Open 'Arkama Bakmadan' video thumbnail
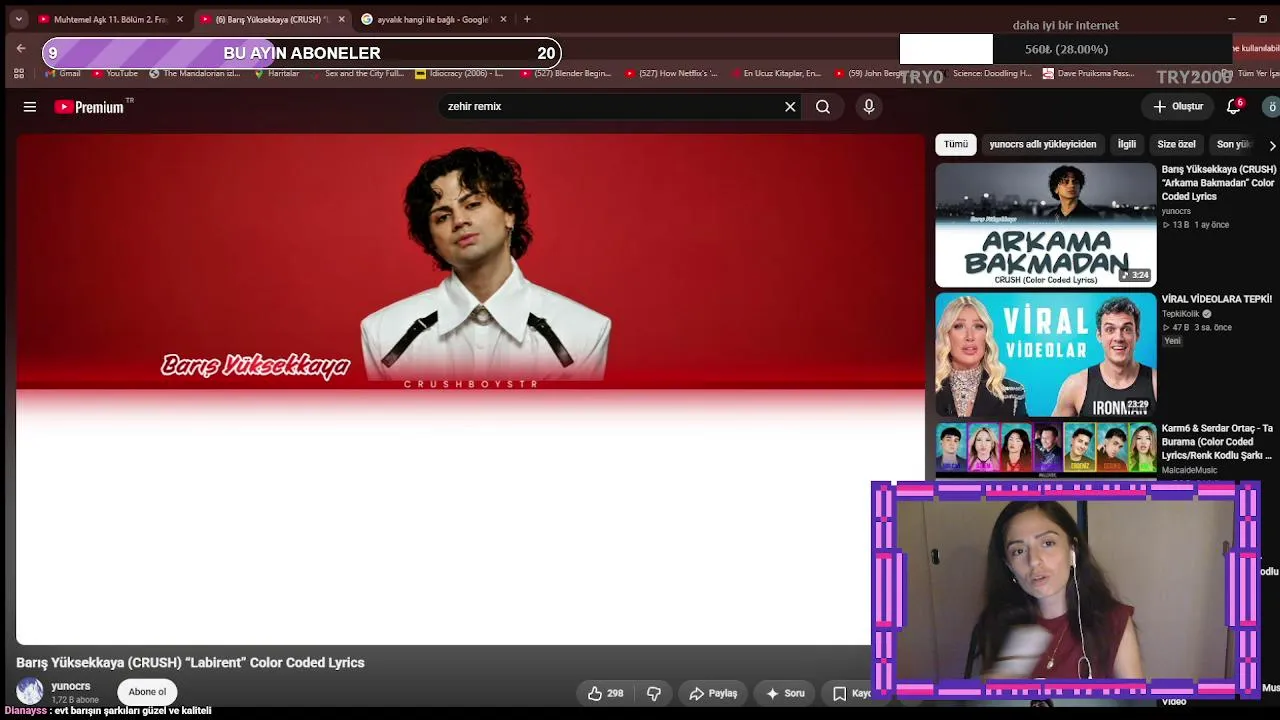This screenshot has width=1280, height=720. point(1045,225)
